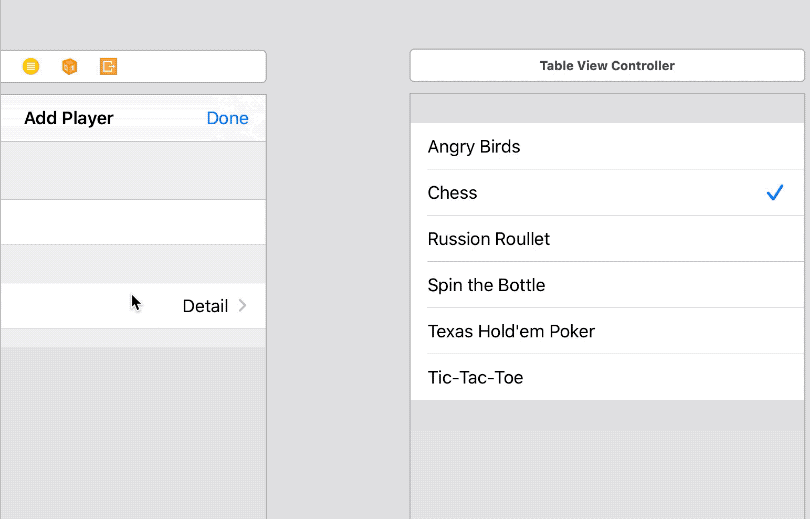Choose the Tic-Tac-Toe row
Viewport: 810px width, 519px height.
click(608, 377)
